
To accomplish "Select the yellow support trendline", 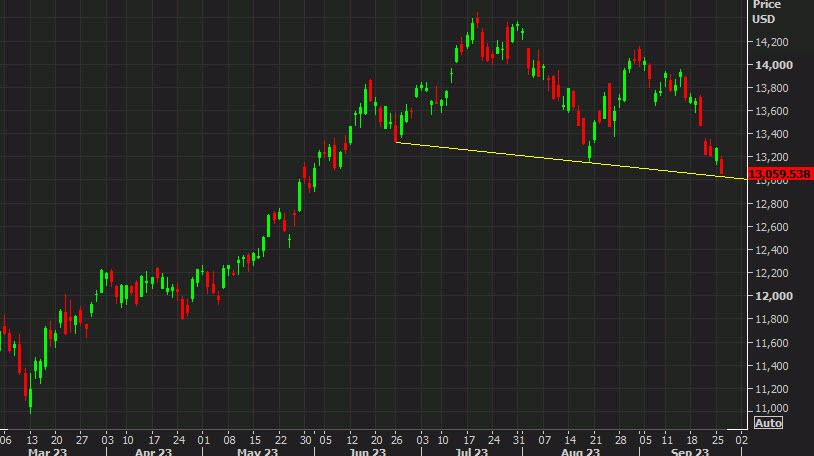I will 571,160.
